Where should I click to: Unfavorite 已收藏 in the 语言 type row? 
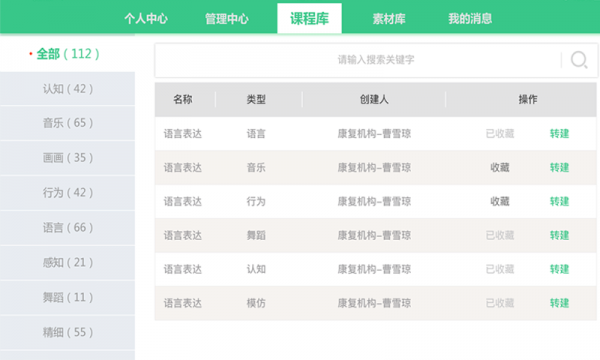pyautogui.click(x=500, y=134)
